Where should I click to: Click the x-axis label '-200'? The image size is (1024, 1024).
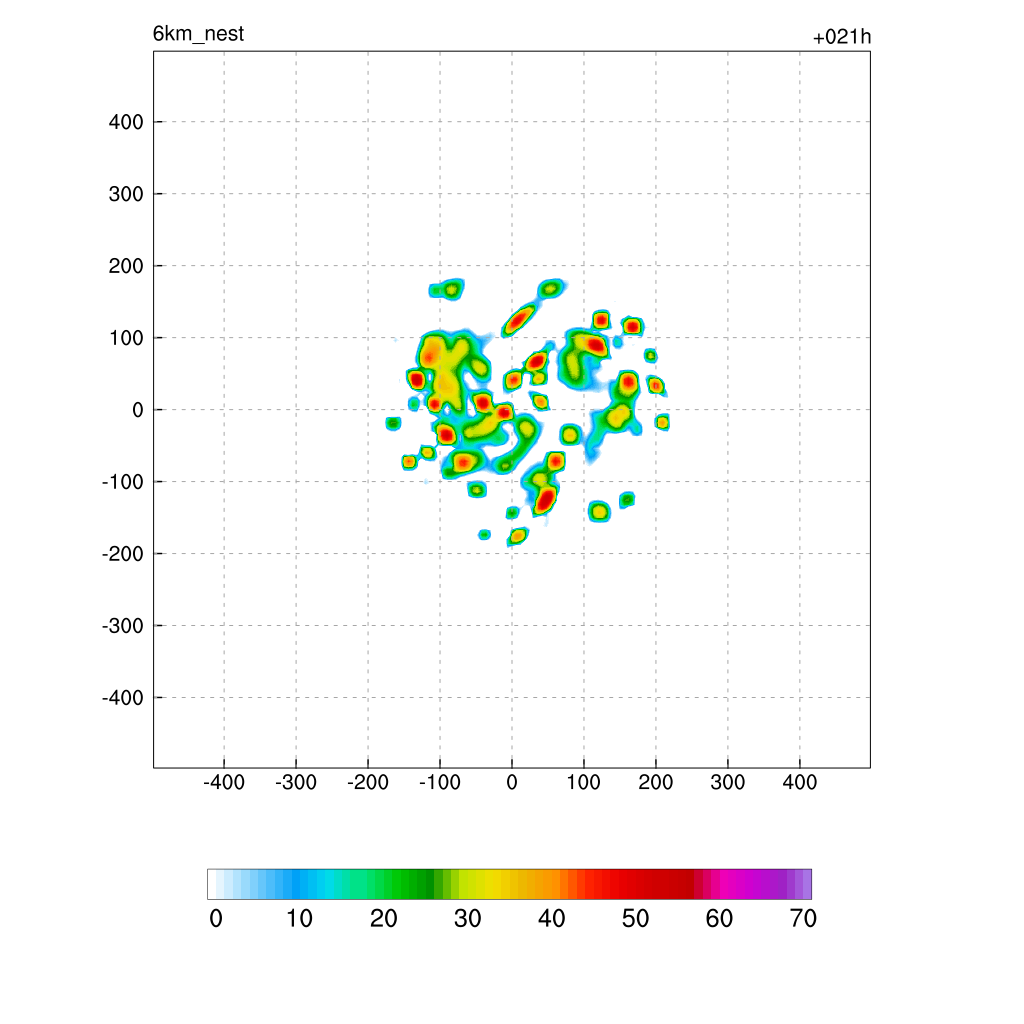(x=368, y=782)
